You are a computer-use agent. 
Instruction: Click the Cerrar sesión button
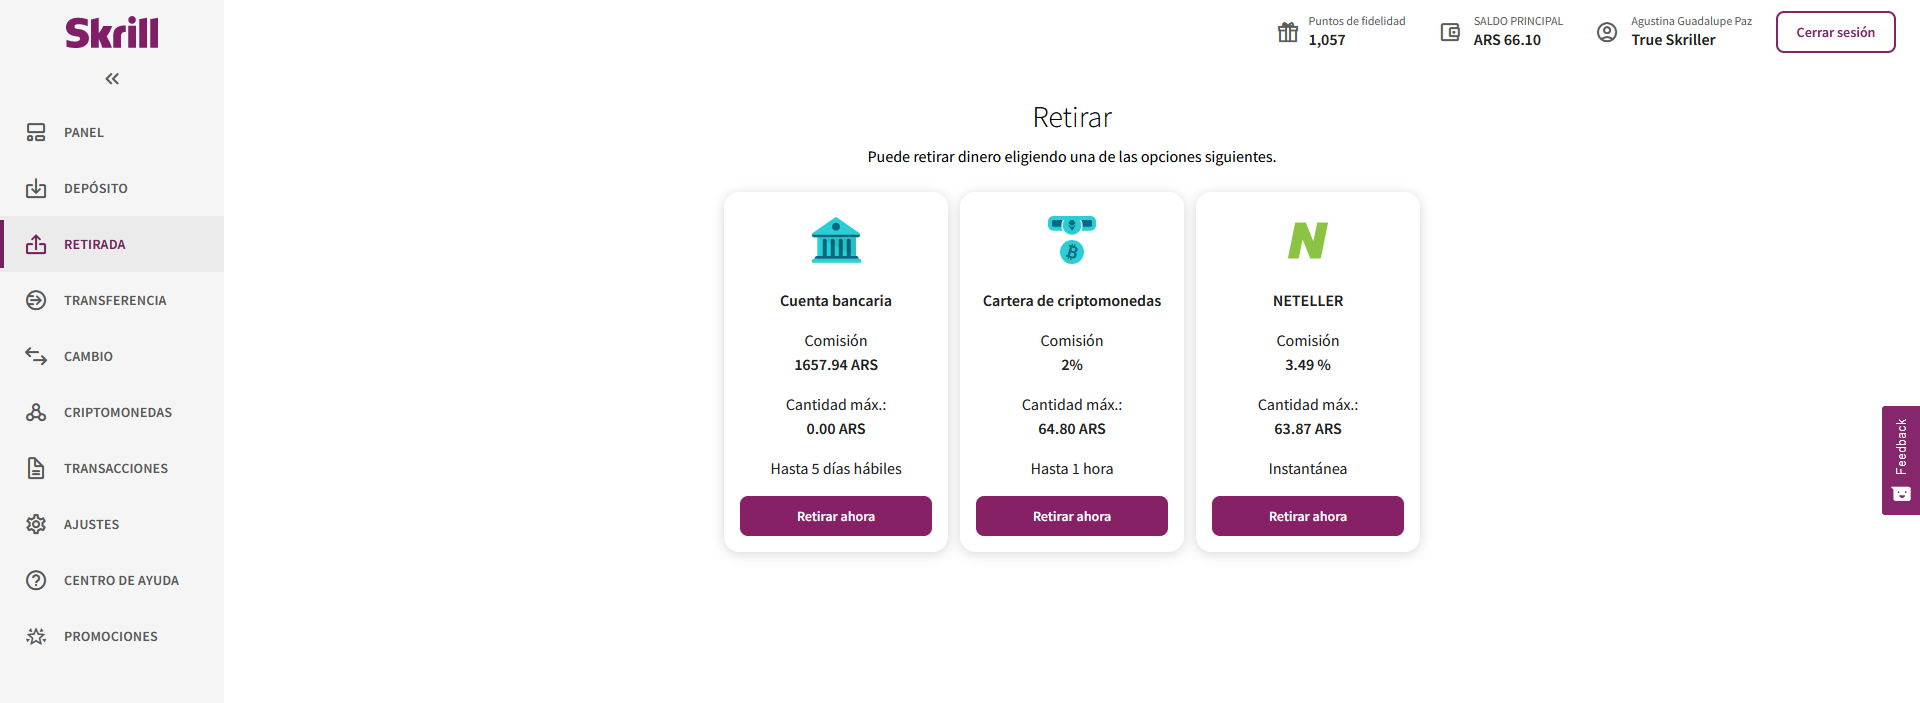(1835, 32)
